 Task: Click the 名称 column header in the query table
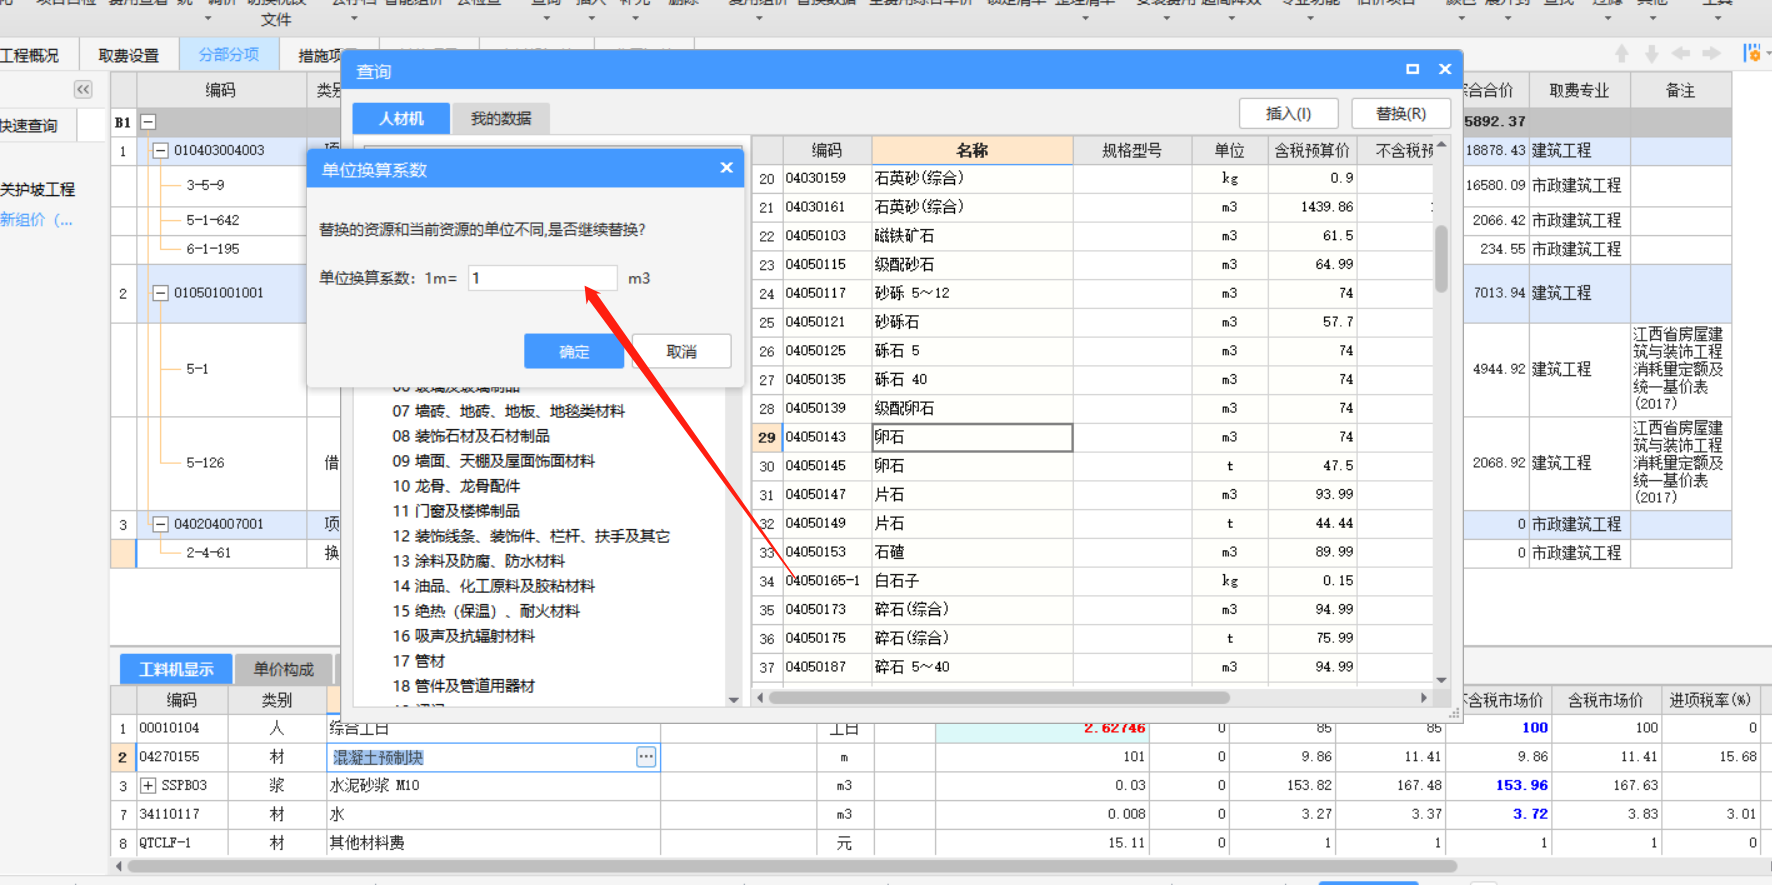(x=972, y=150)
